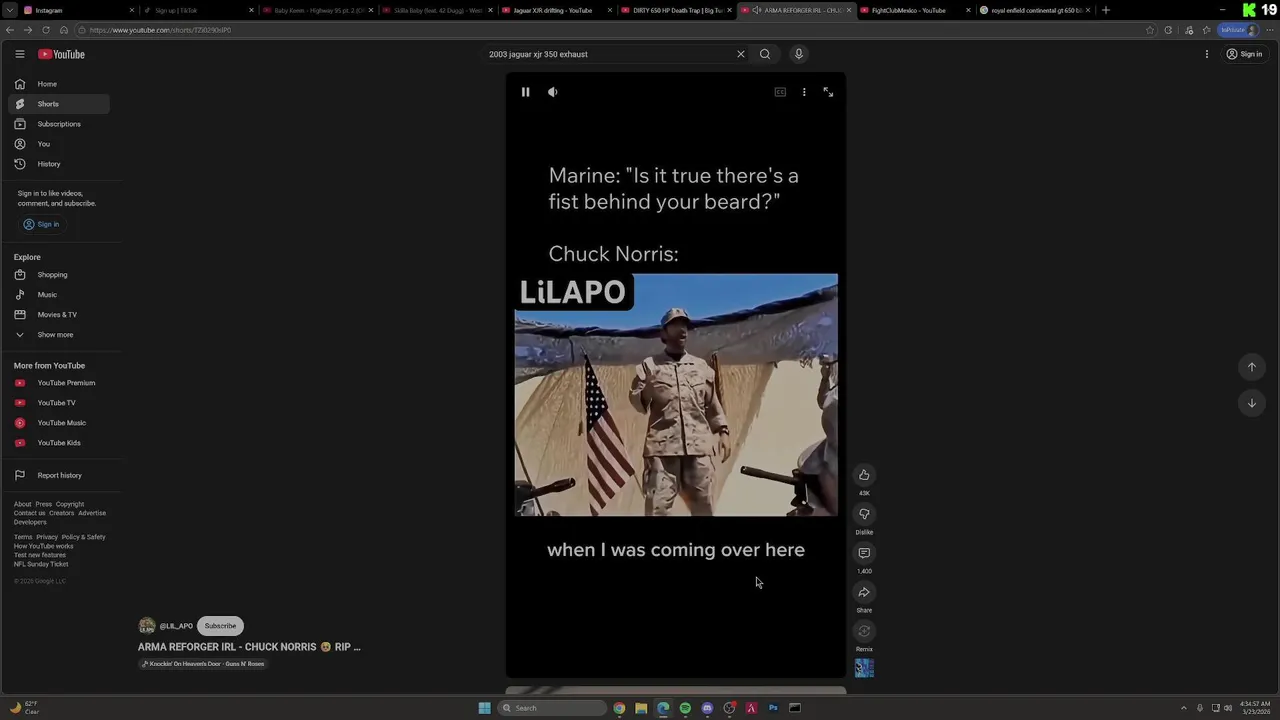The width and height of the screenshot is (1280, 720).
Task: Open a new browser tab
Action: 1105,10
